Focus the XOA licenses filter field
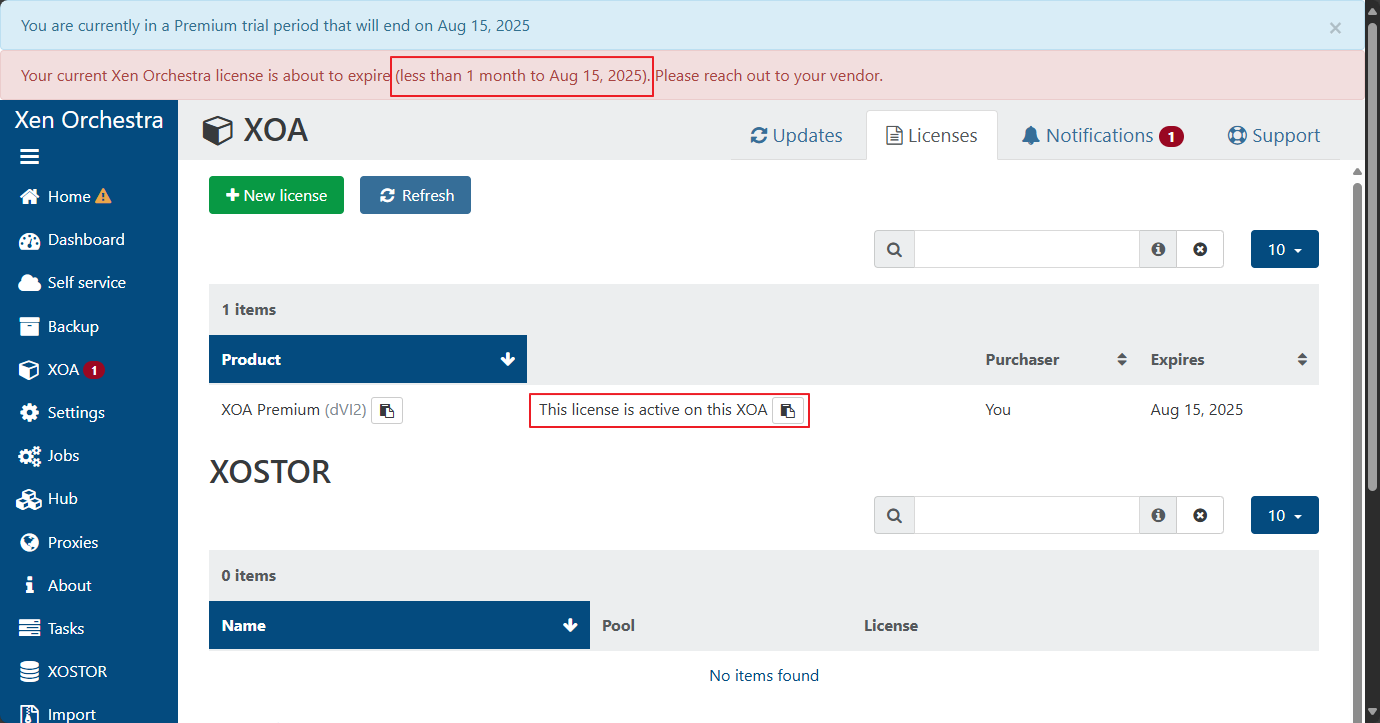 pos(1026,249)
